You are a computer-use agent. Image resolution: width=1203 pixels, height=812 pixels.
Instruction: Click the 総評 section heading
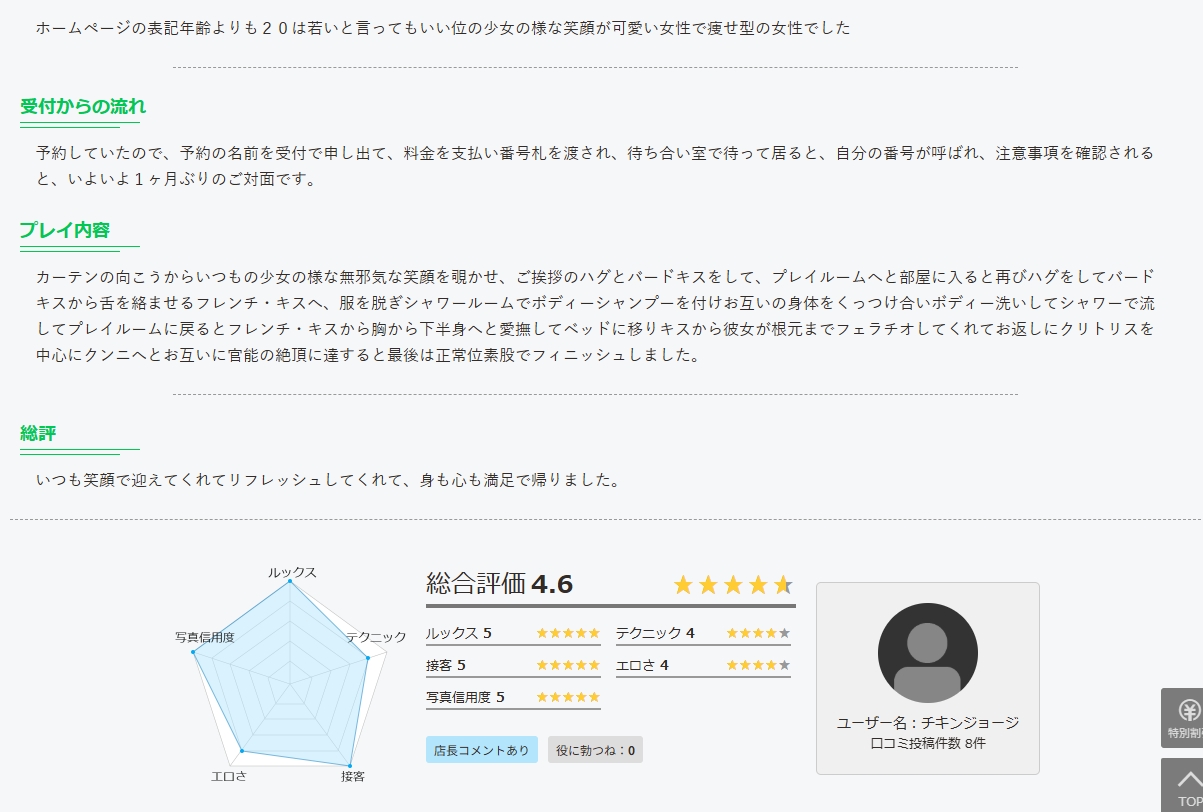(38, 433)
